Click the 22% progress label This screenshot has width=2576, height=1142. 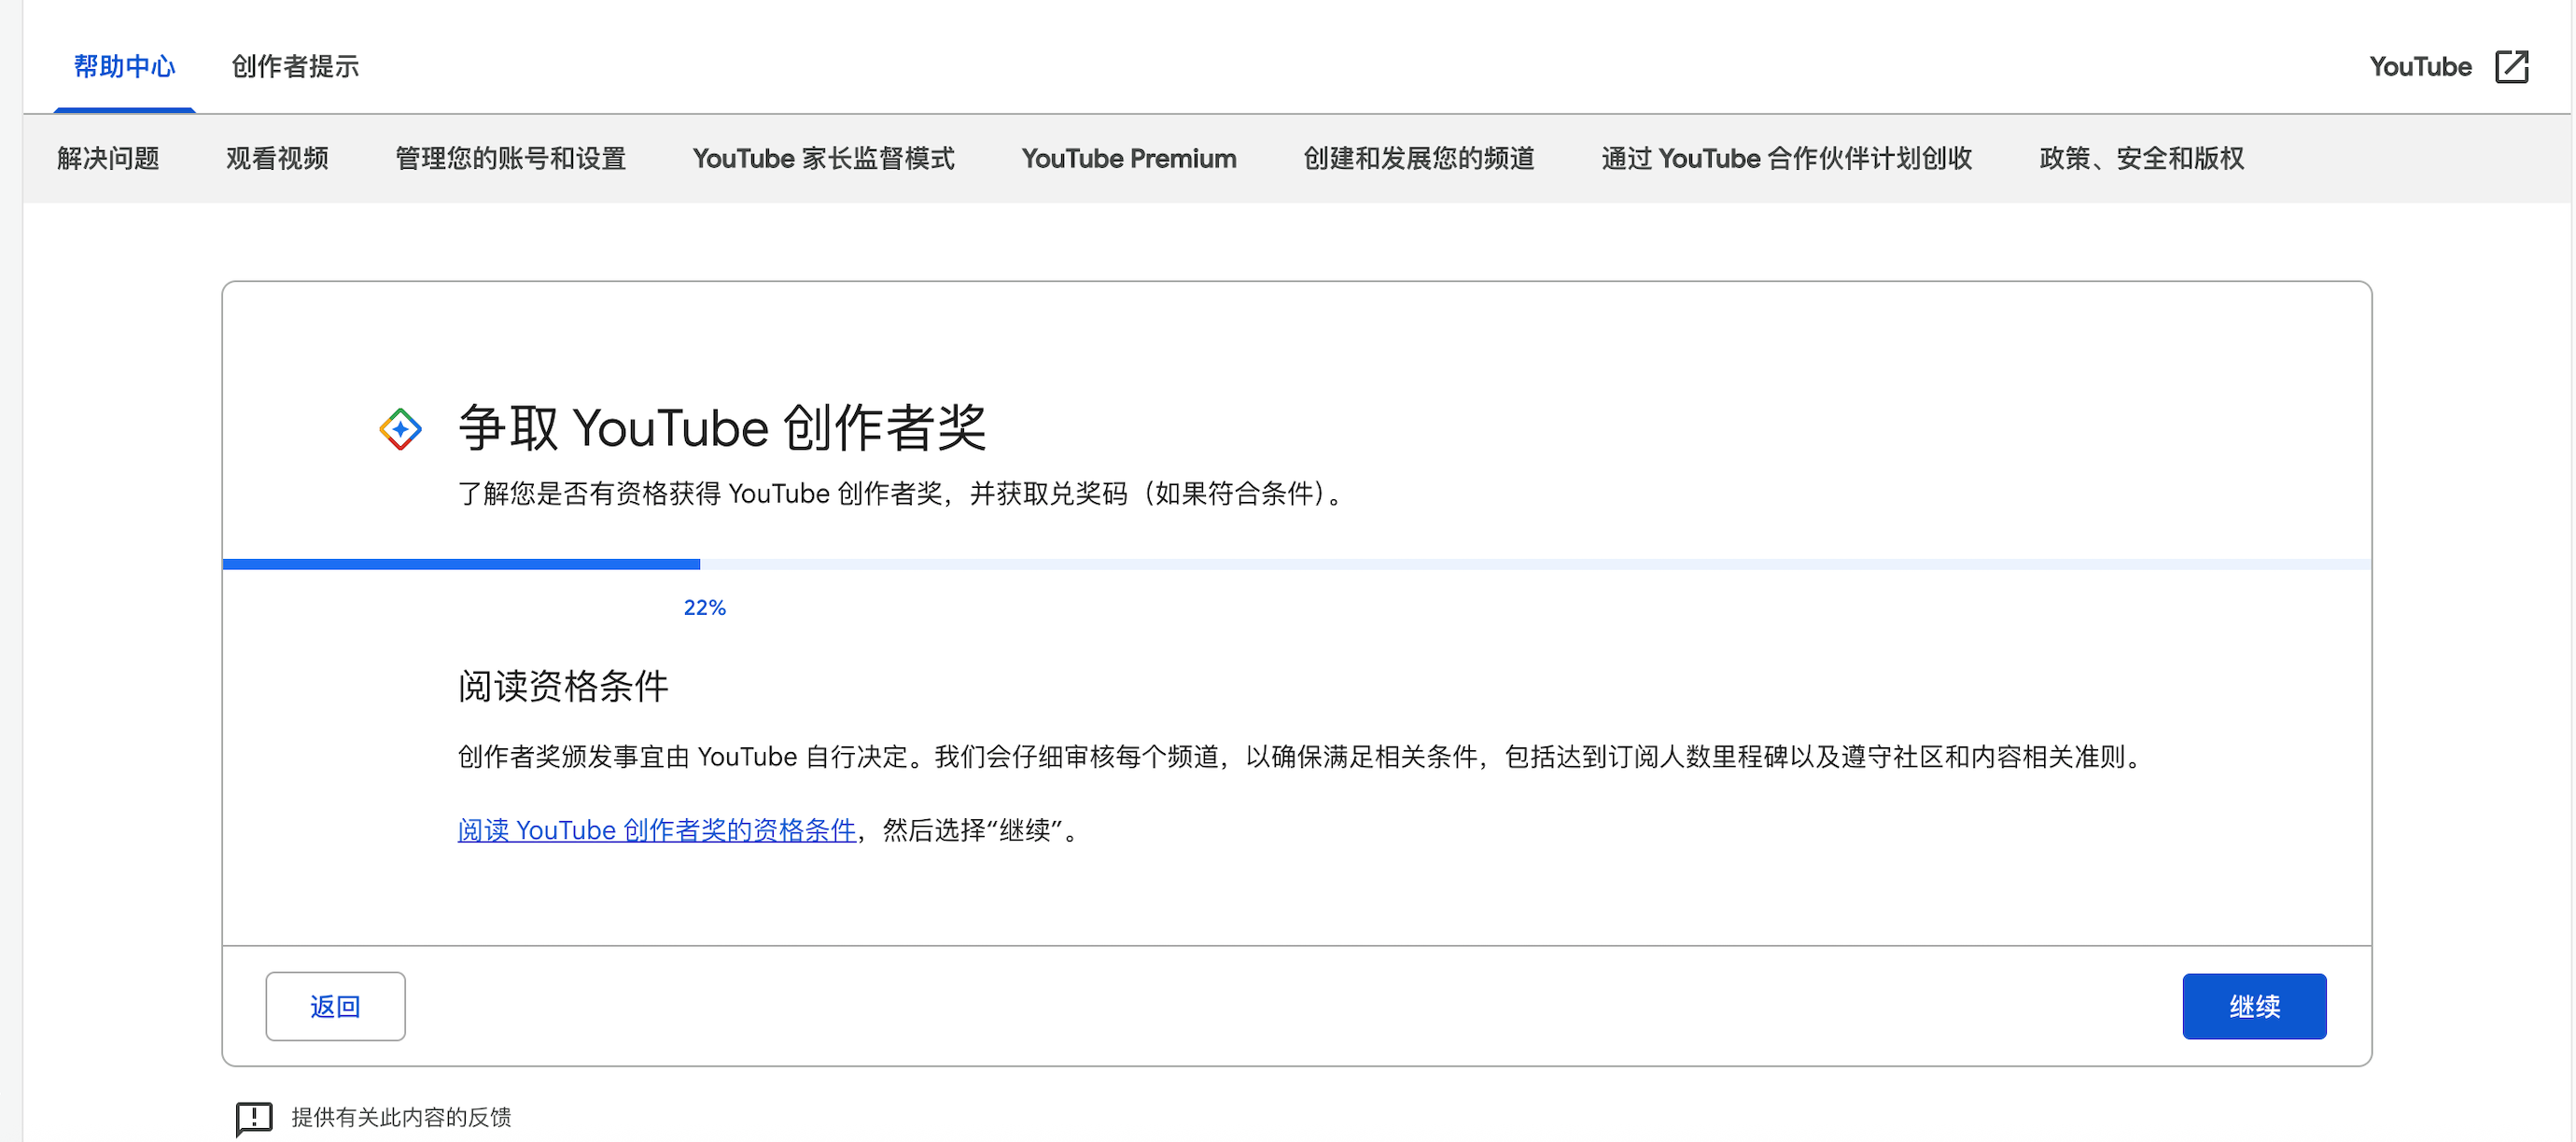point(704,608)
